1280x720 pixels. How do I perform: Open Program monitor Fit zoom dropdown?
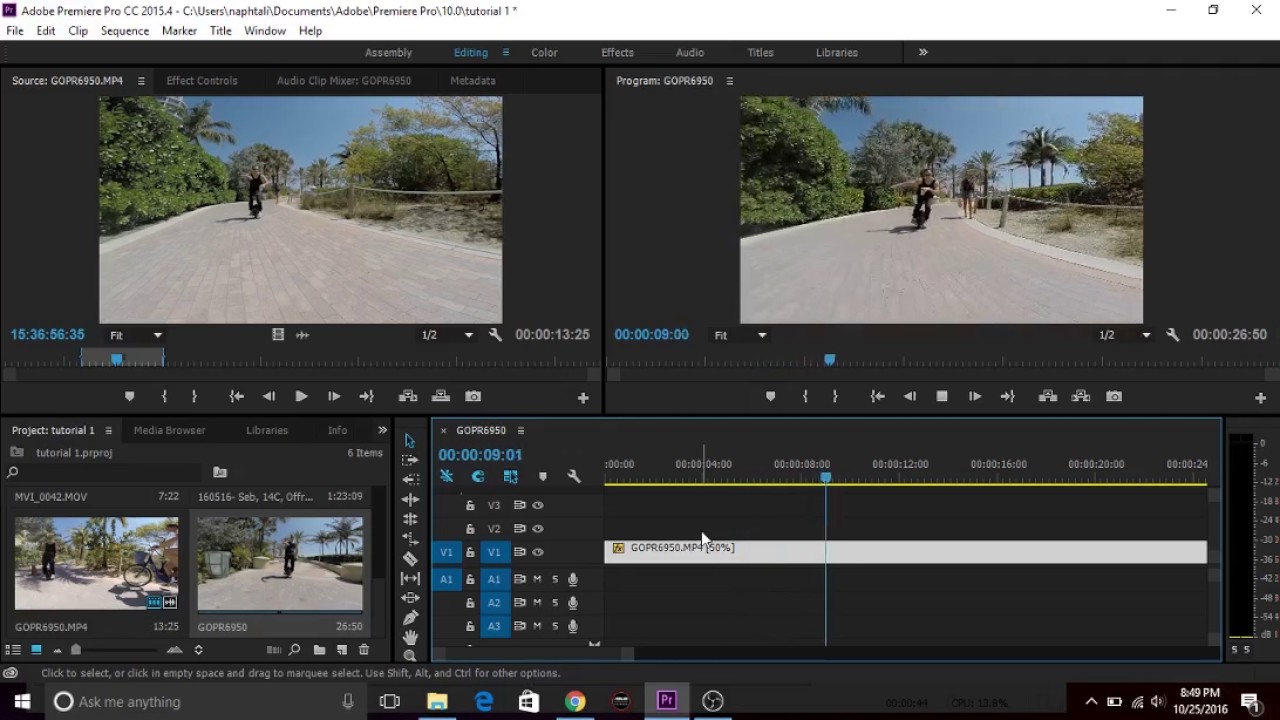pos(740,335)
